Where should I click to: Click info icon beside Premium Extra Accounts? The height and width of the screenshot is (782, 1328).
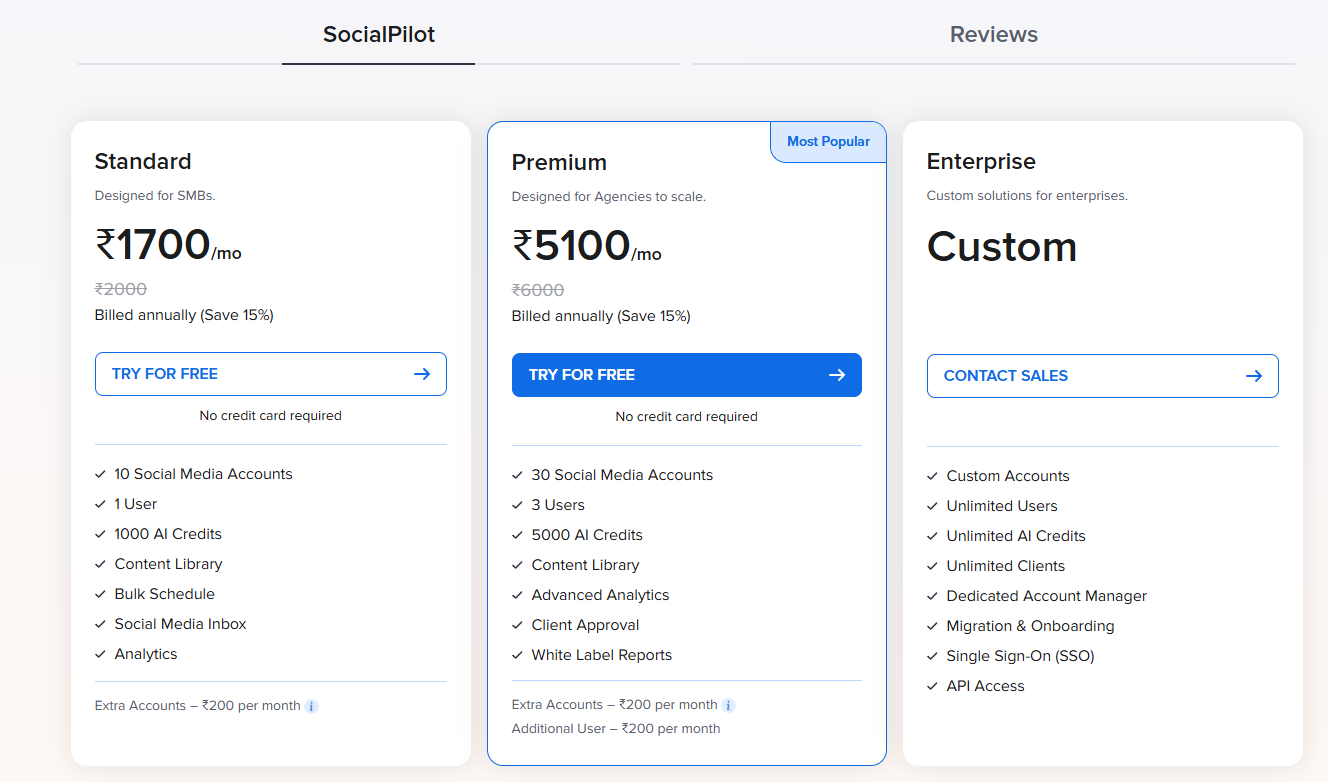click(x=728, y=705)
